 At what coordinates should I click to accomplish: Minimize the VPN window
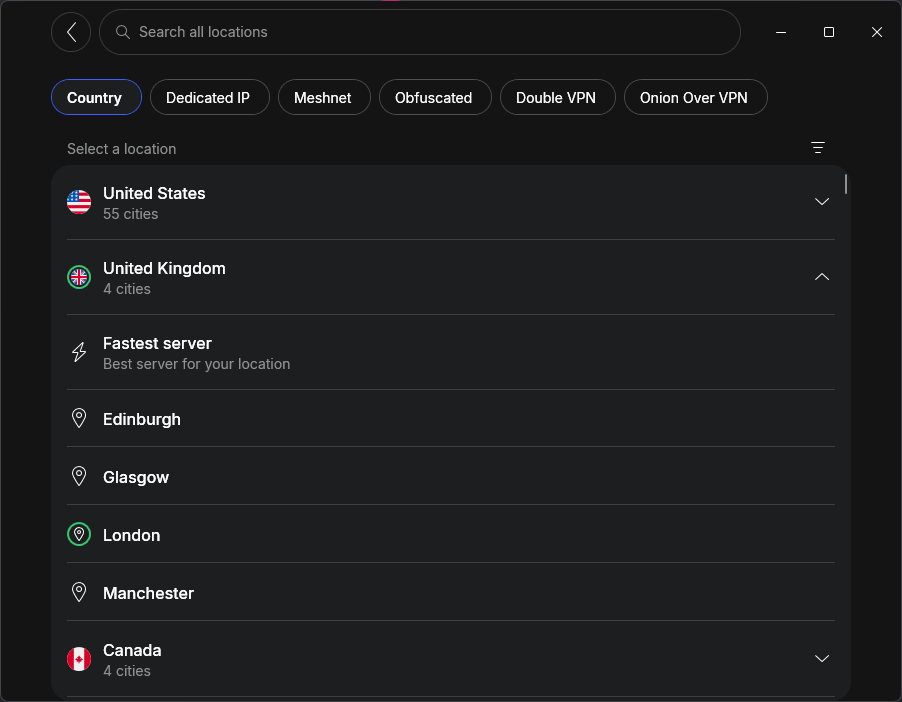tap(781, 32)
